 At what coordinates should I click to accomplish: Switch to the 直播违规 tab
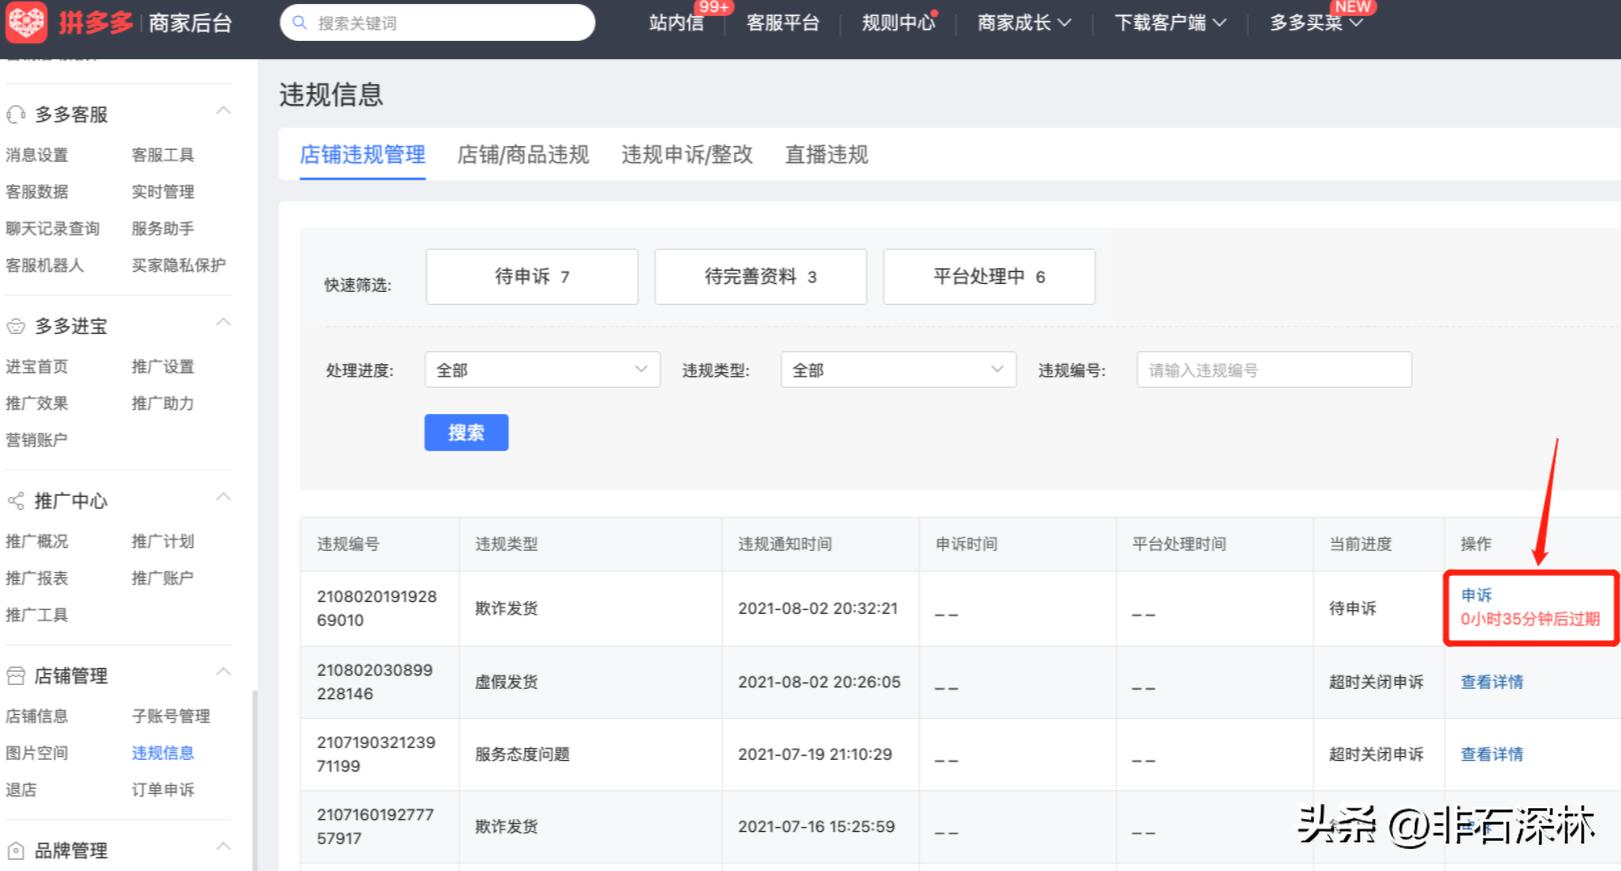[x=826, y=155]
